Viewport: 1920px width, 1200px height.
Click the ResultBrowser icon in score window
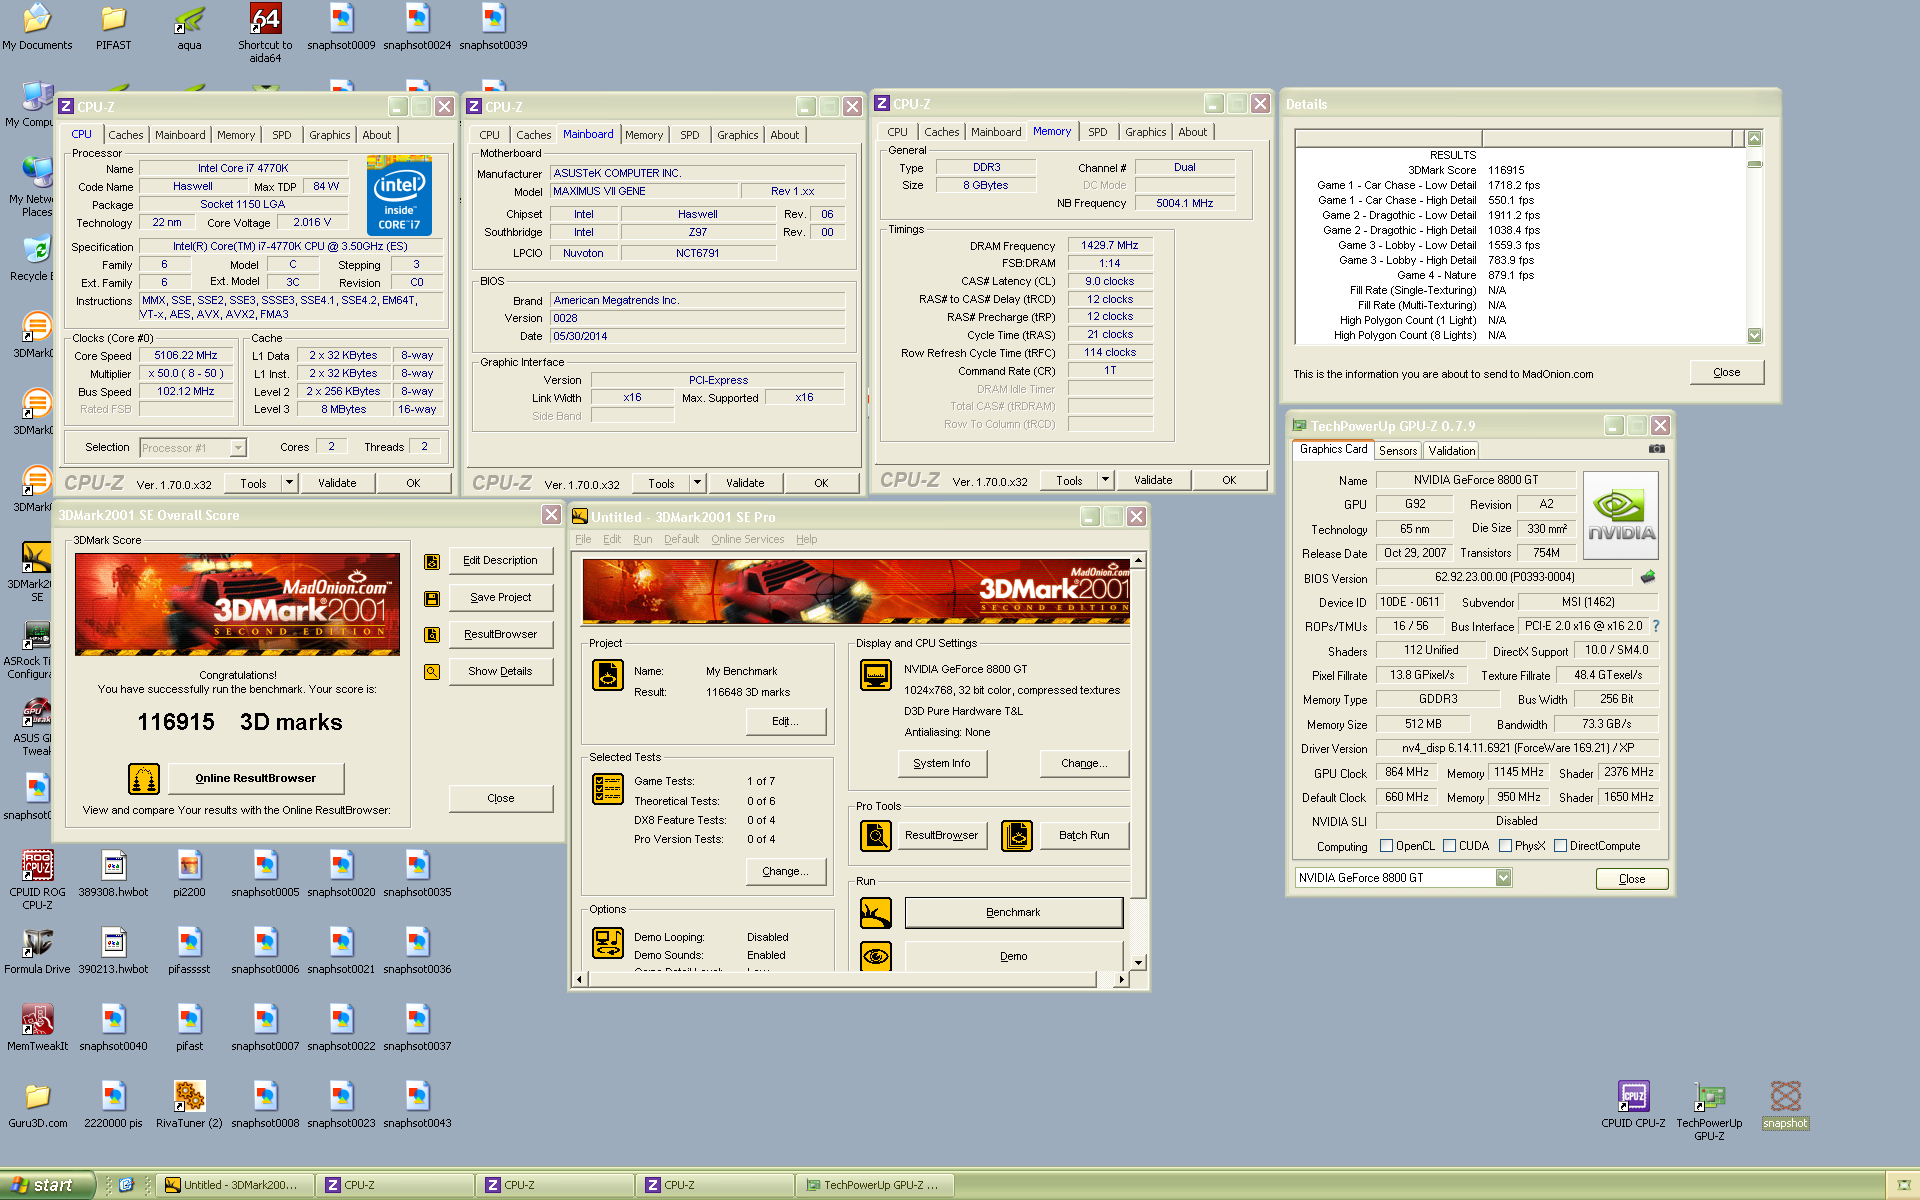tap(432, 635)
